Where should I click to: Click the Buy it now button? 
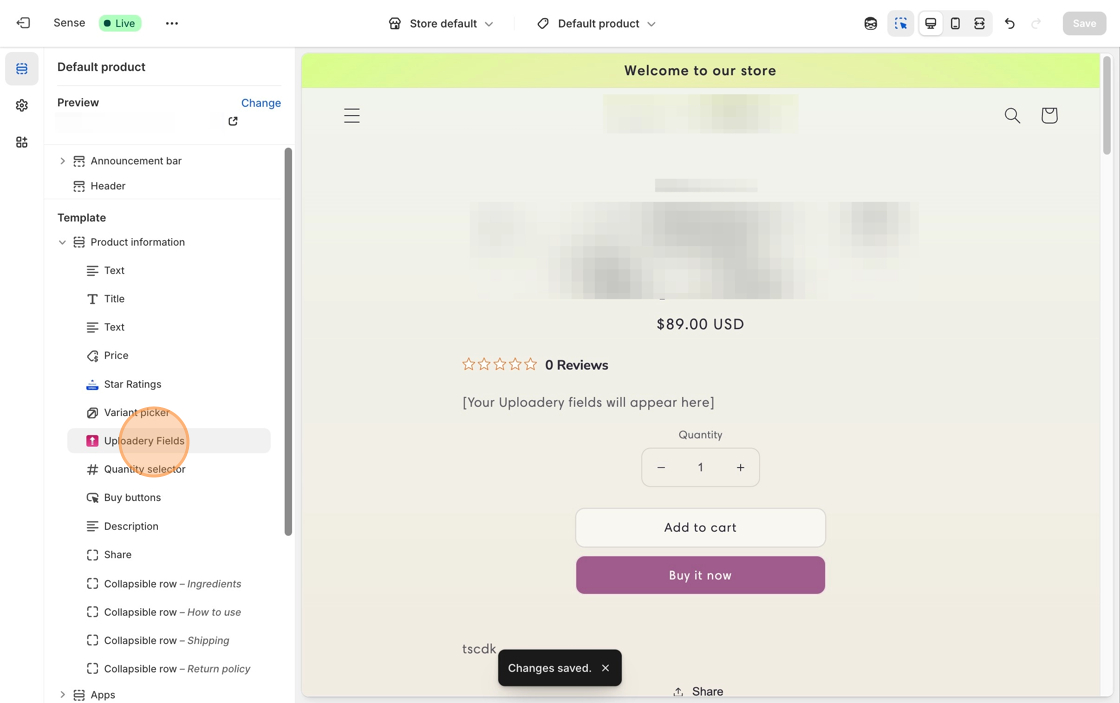(700, 575)
